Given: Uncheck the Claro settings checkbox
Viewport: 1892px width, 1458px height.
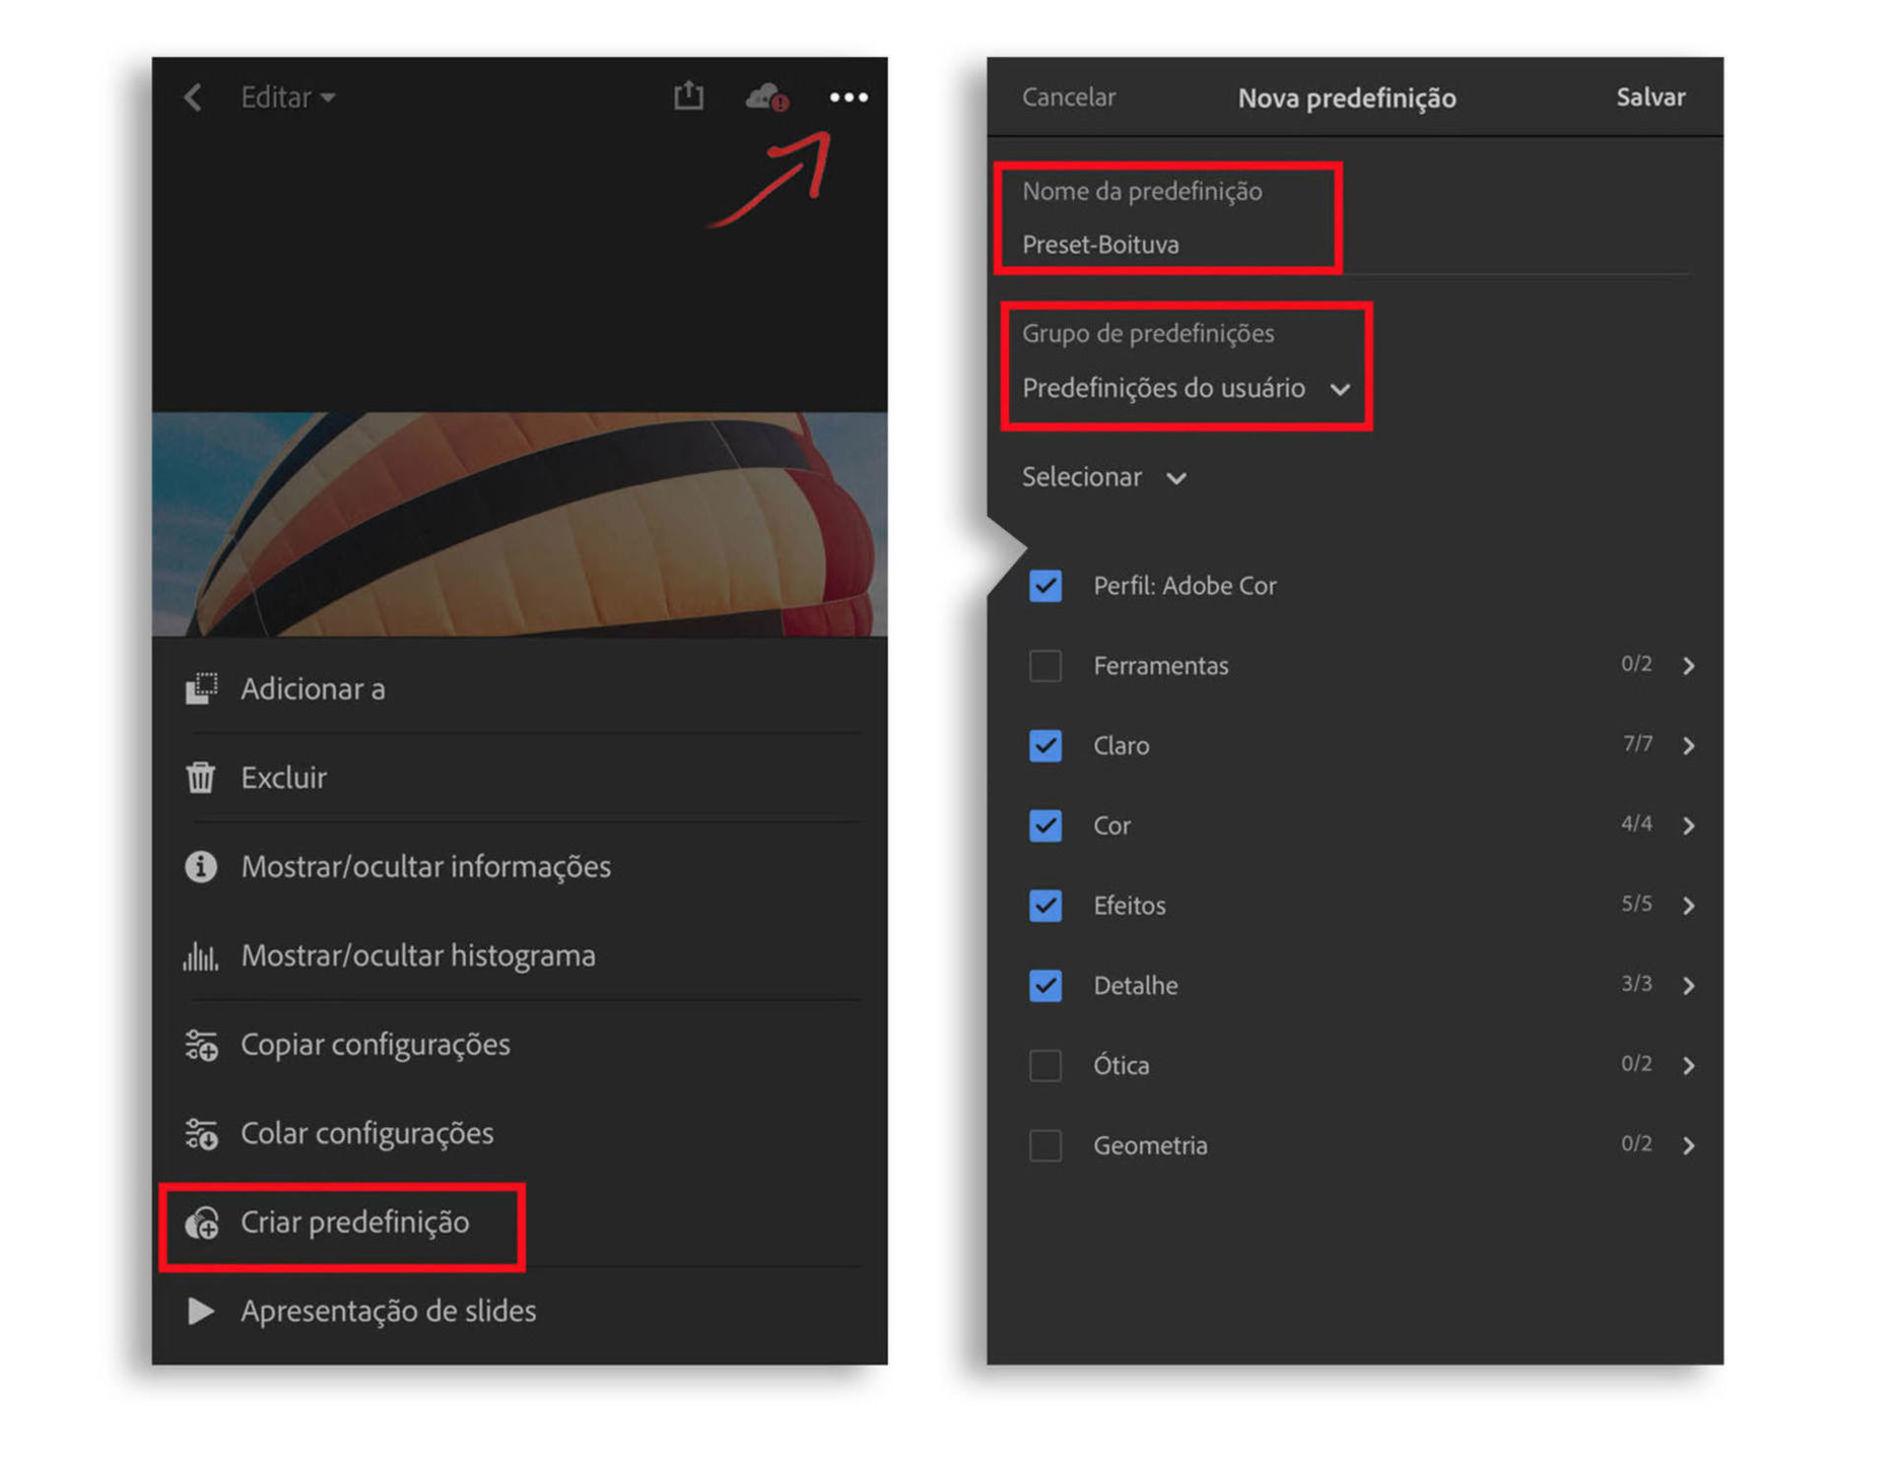Looking at the screenshot, I should coord(1045,745).
